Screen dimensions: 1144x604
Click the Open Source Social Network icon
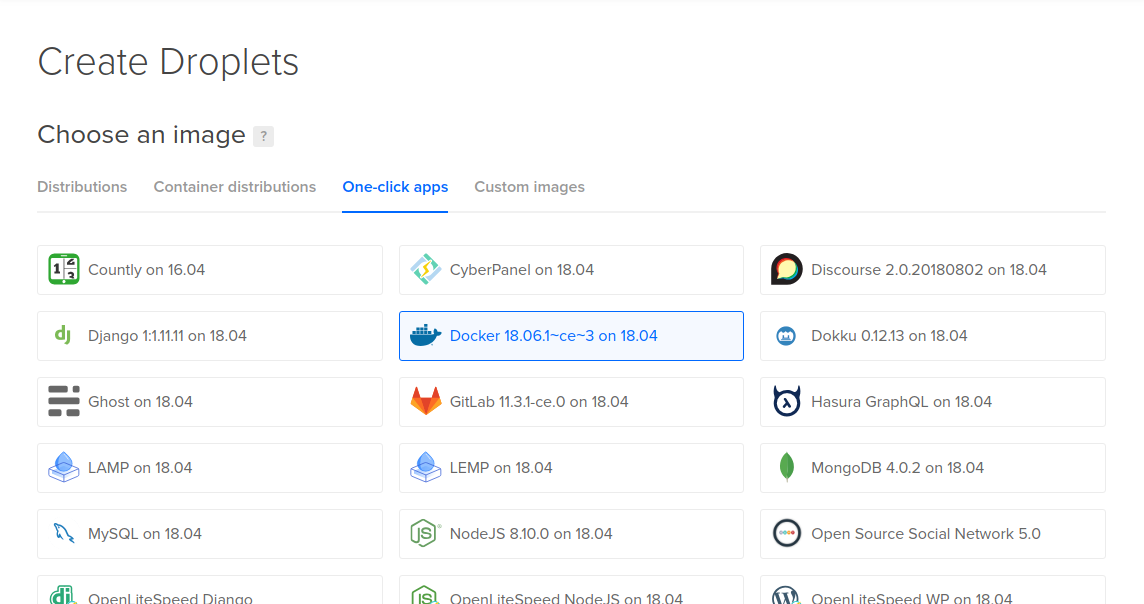(x=786, y=533)
